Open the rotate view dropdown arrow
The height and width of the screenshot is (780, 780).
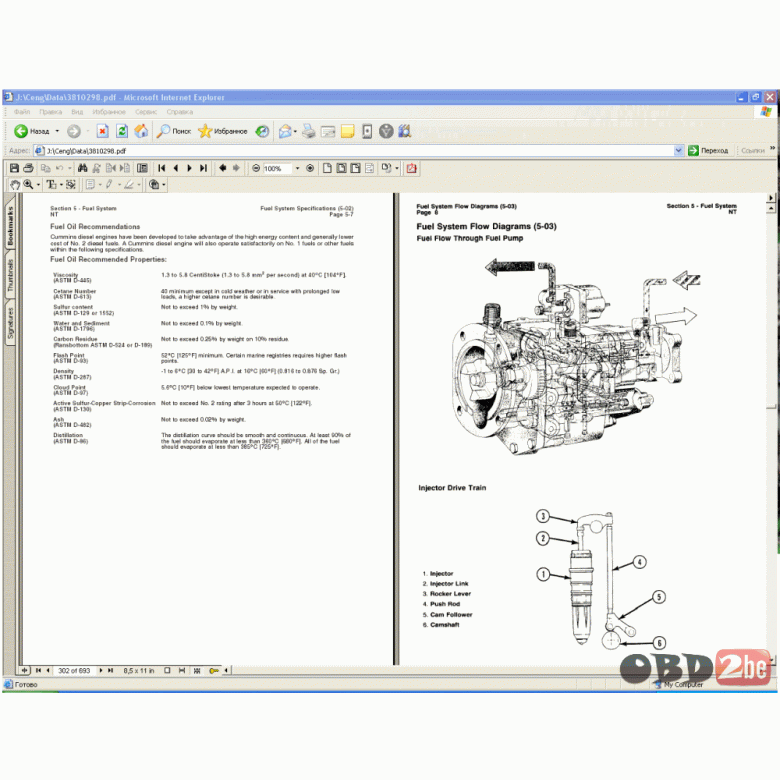coord(396,168)
